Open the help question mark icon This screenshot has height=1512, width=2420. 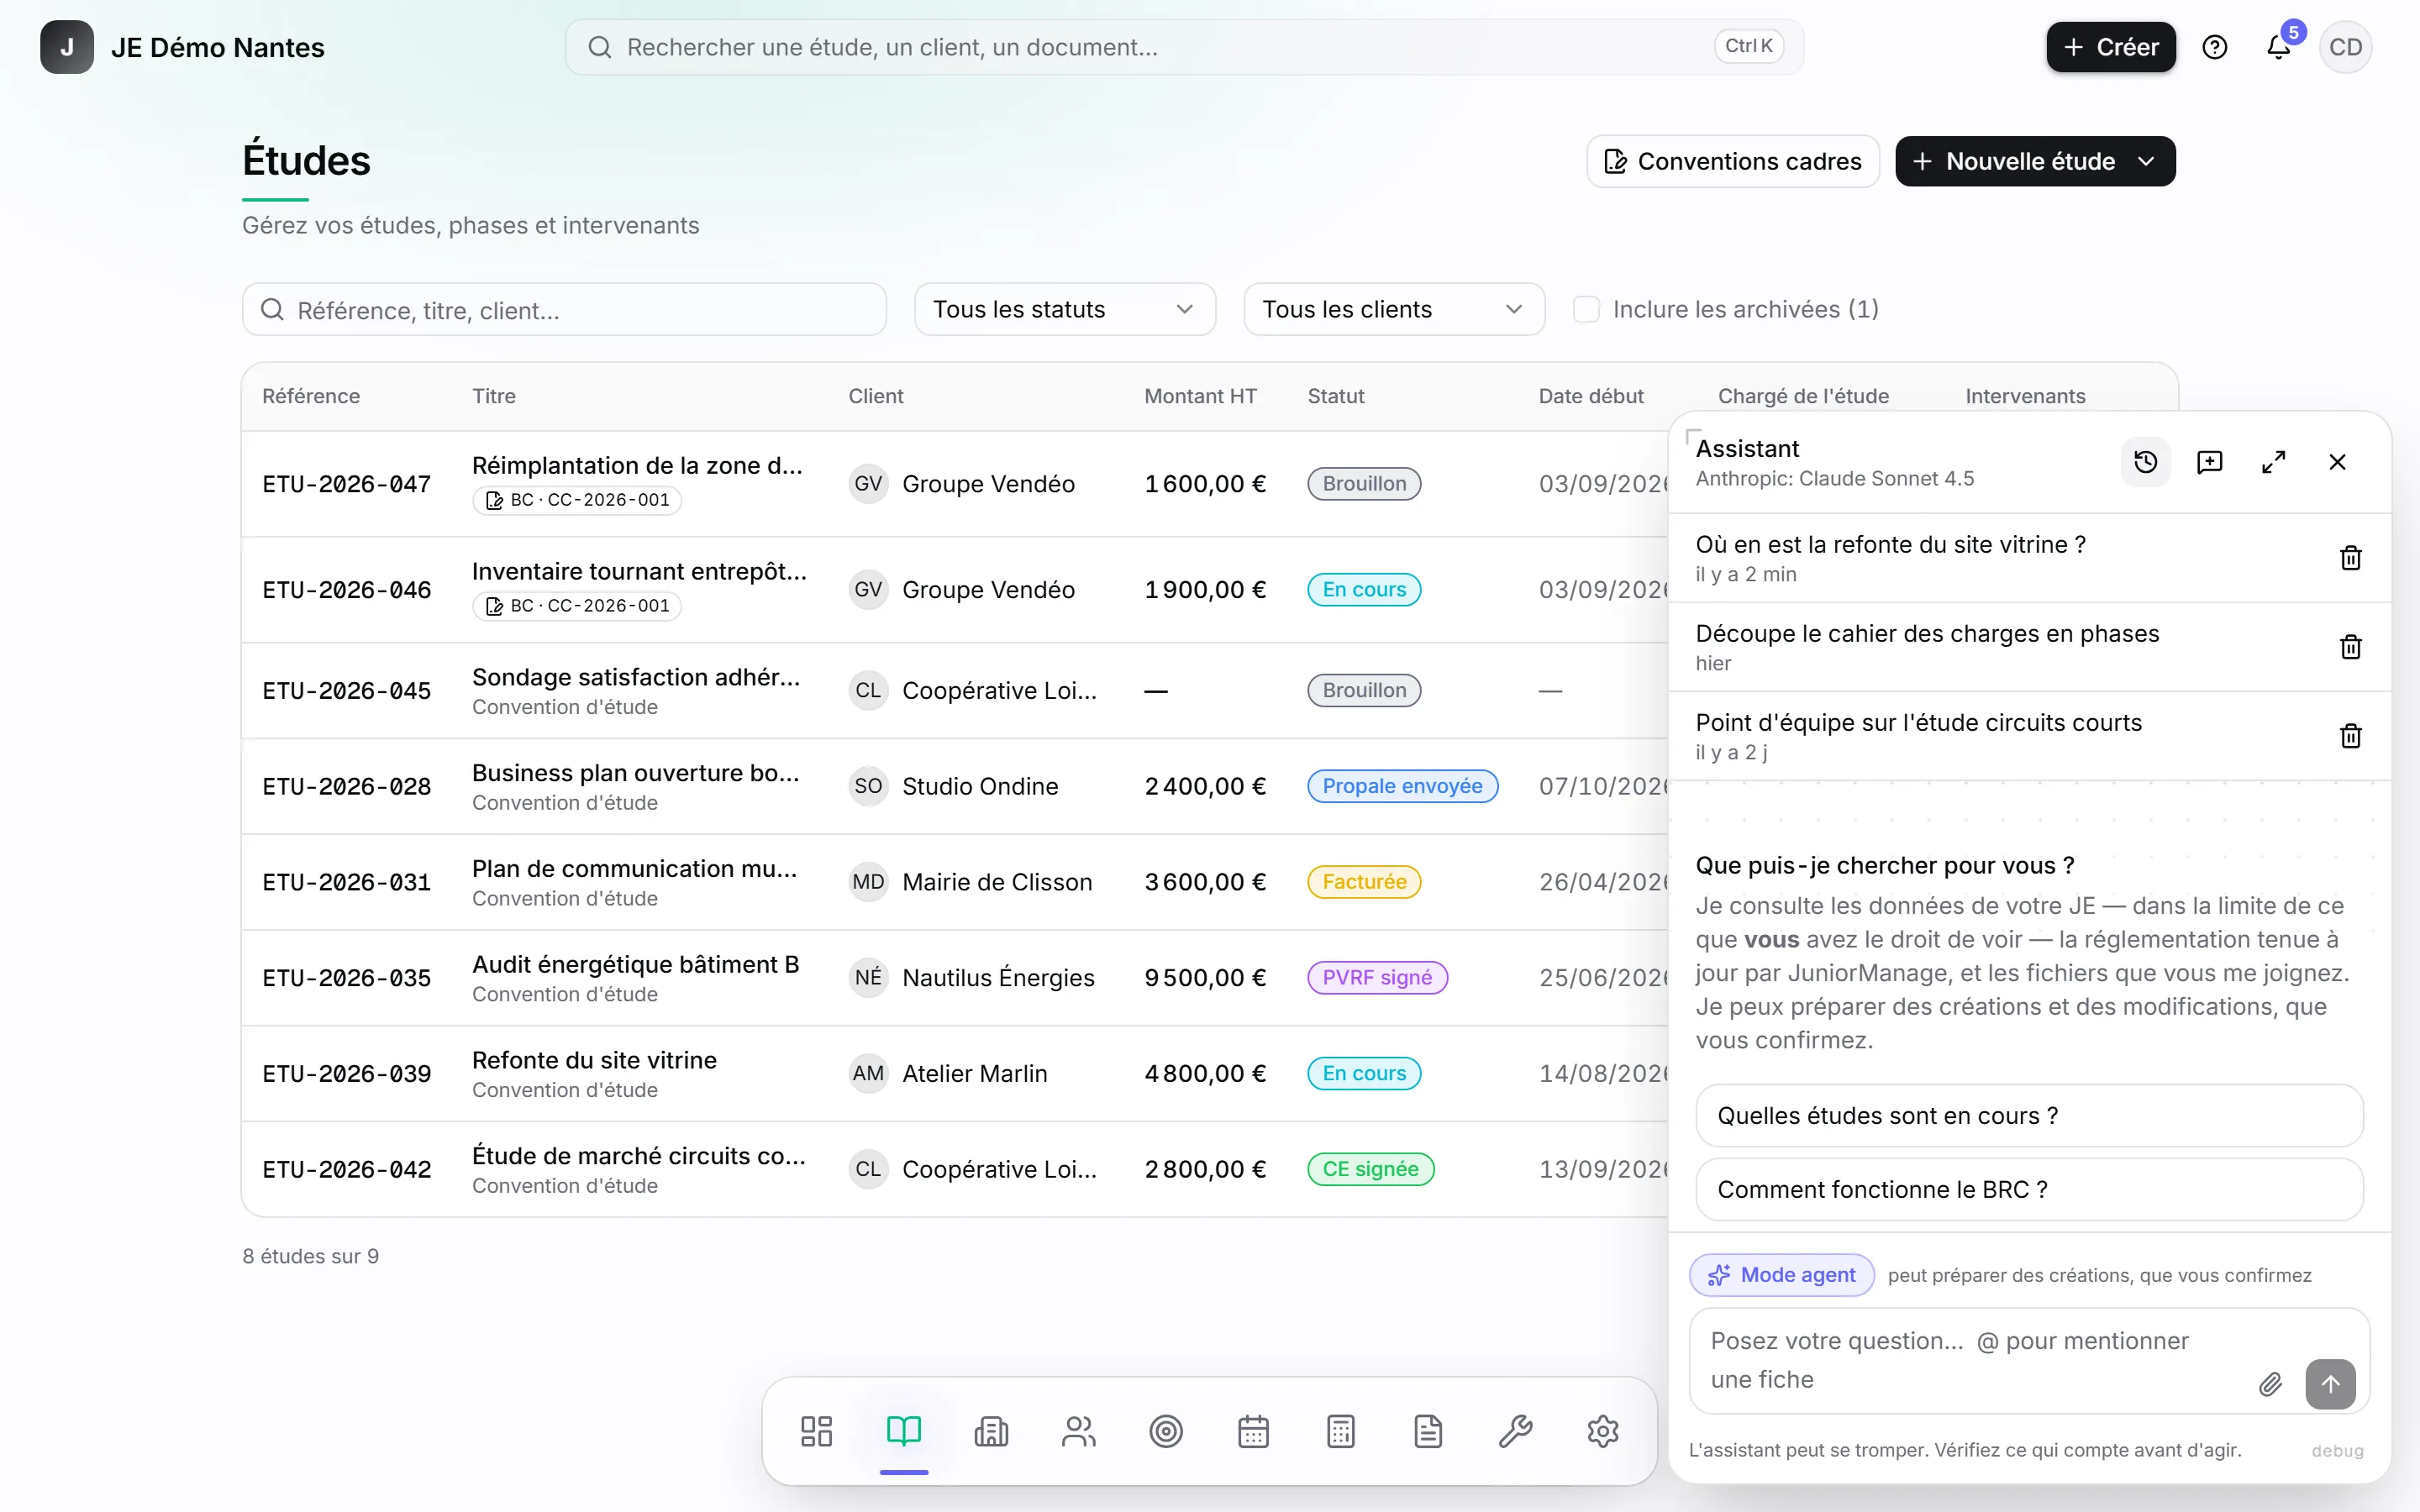[x=2215, y=47]
